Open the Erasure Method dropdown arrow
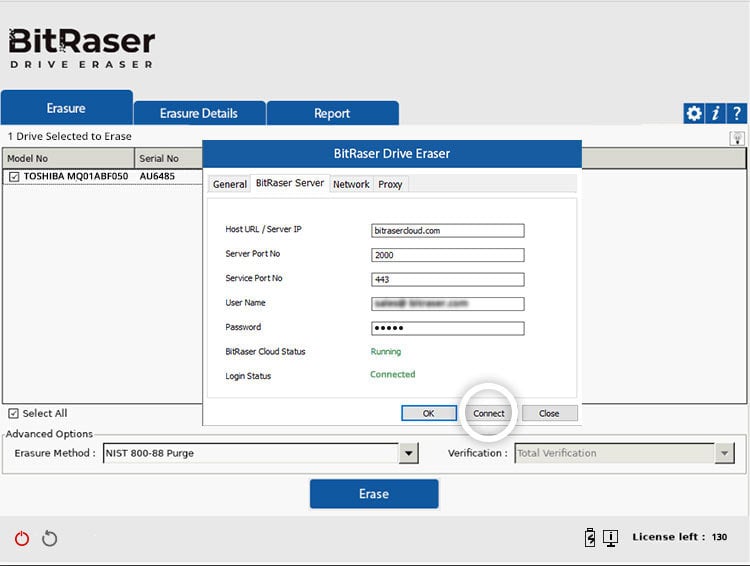The width and height of the screenshot is (750, 566). point(408,453)
